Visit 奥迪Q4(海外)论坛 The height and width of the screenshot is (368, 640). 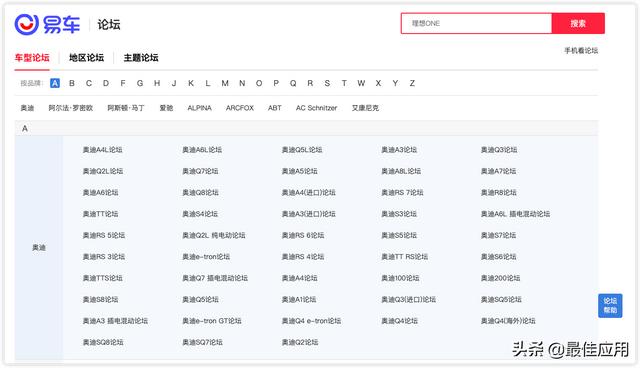tap(508, 321)
